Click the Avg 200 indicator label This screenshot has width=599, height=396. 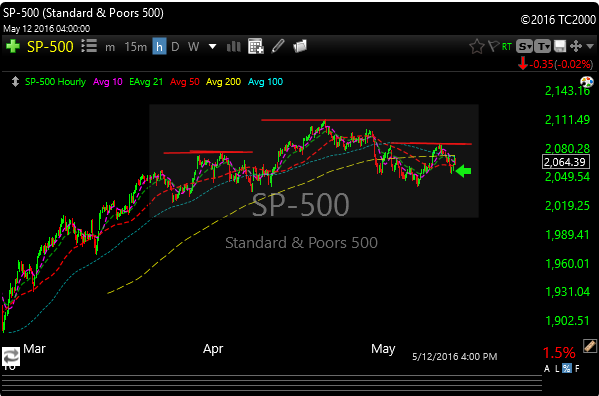[x=223, y=82]
